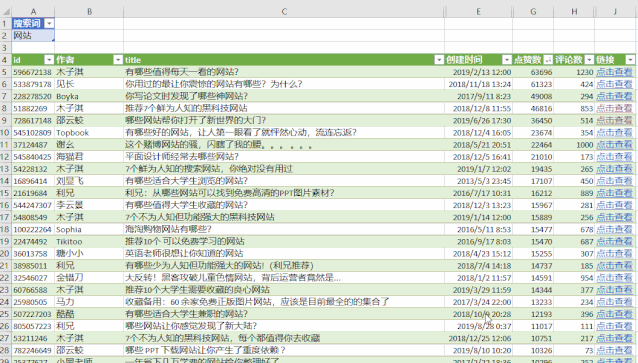Open the 链接 column filter dropdown
The width and height of the screenshot is (638, 363).
pyautogui.click(x=630, y=60)
